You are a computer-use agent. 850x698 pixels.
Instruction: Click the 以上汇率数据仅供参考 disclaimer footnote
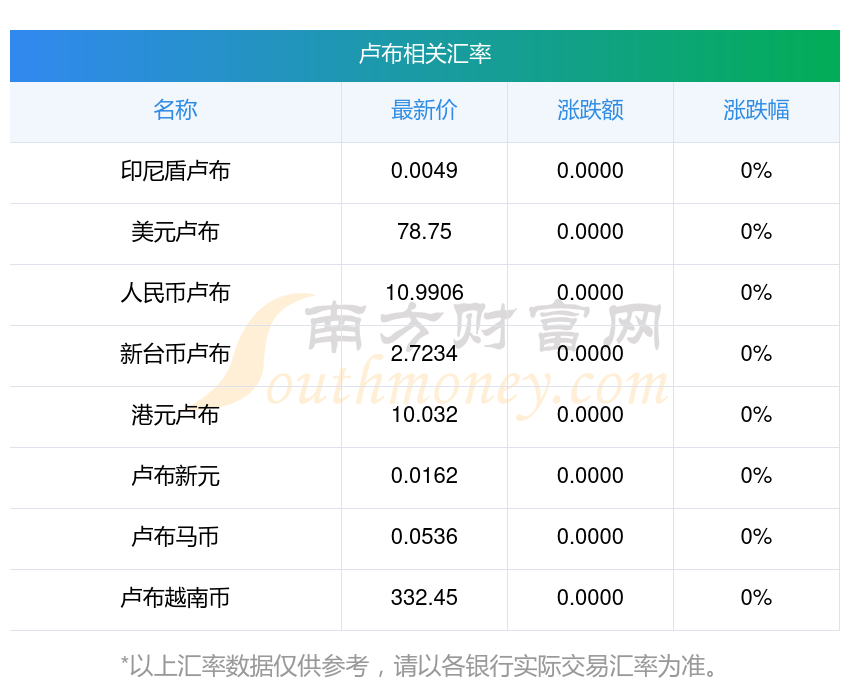pyautogui.click(x=418, y=667)
